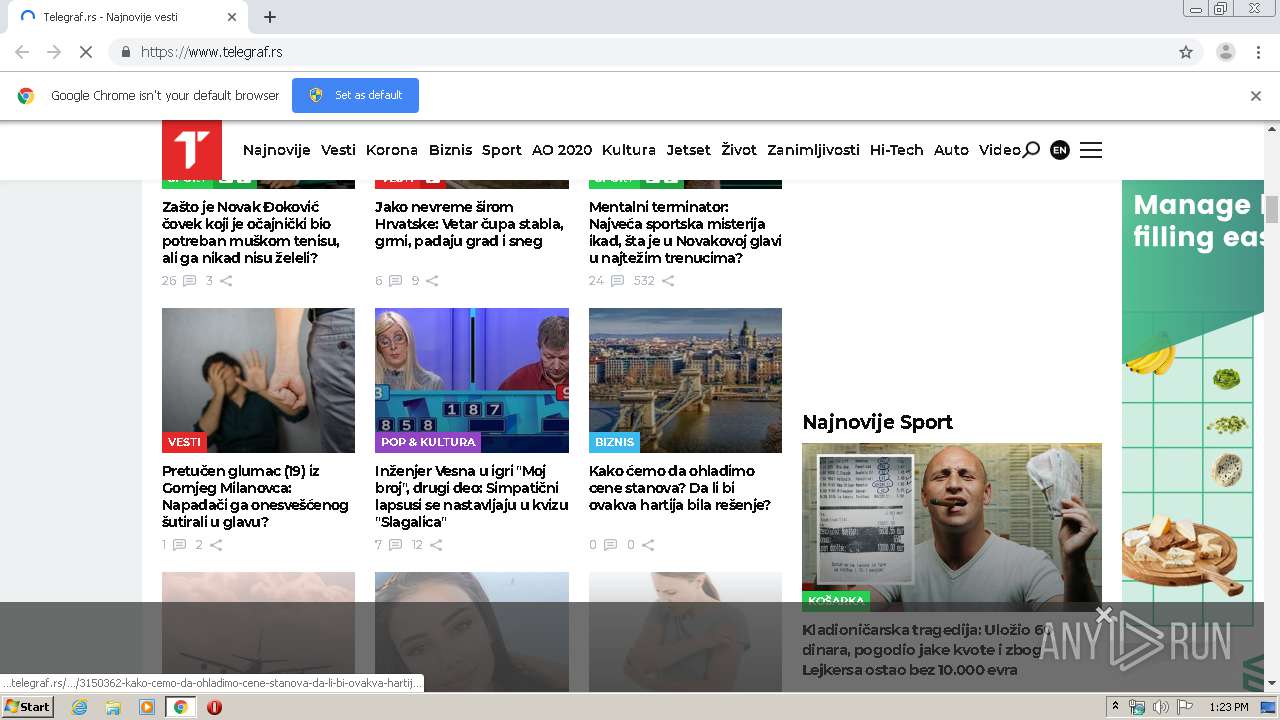The height and width of the screenshot is (720, 1280).
Task: Click the forward navigation arrow
Action: 54,52
